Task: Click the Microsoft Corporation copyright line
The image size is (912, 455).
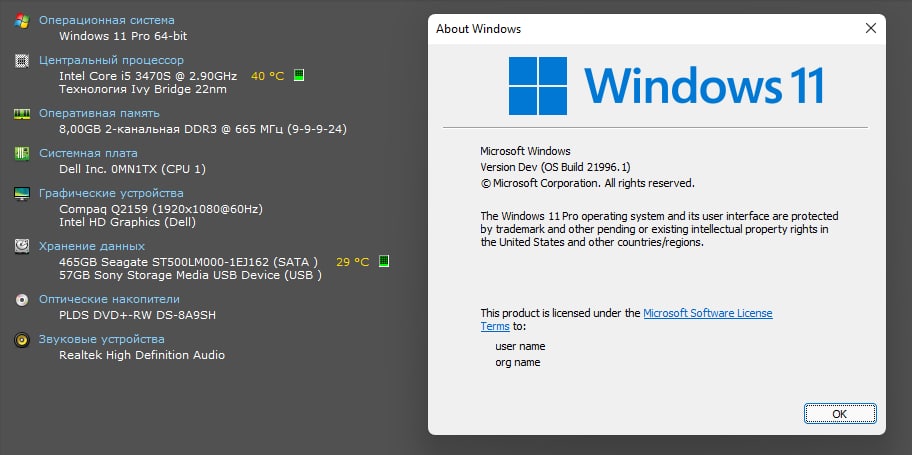Action: (587, 183)
